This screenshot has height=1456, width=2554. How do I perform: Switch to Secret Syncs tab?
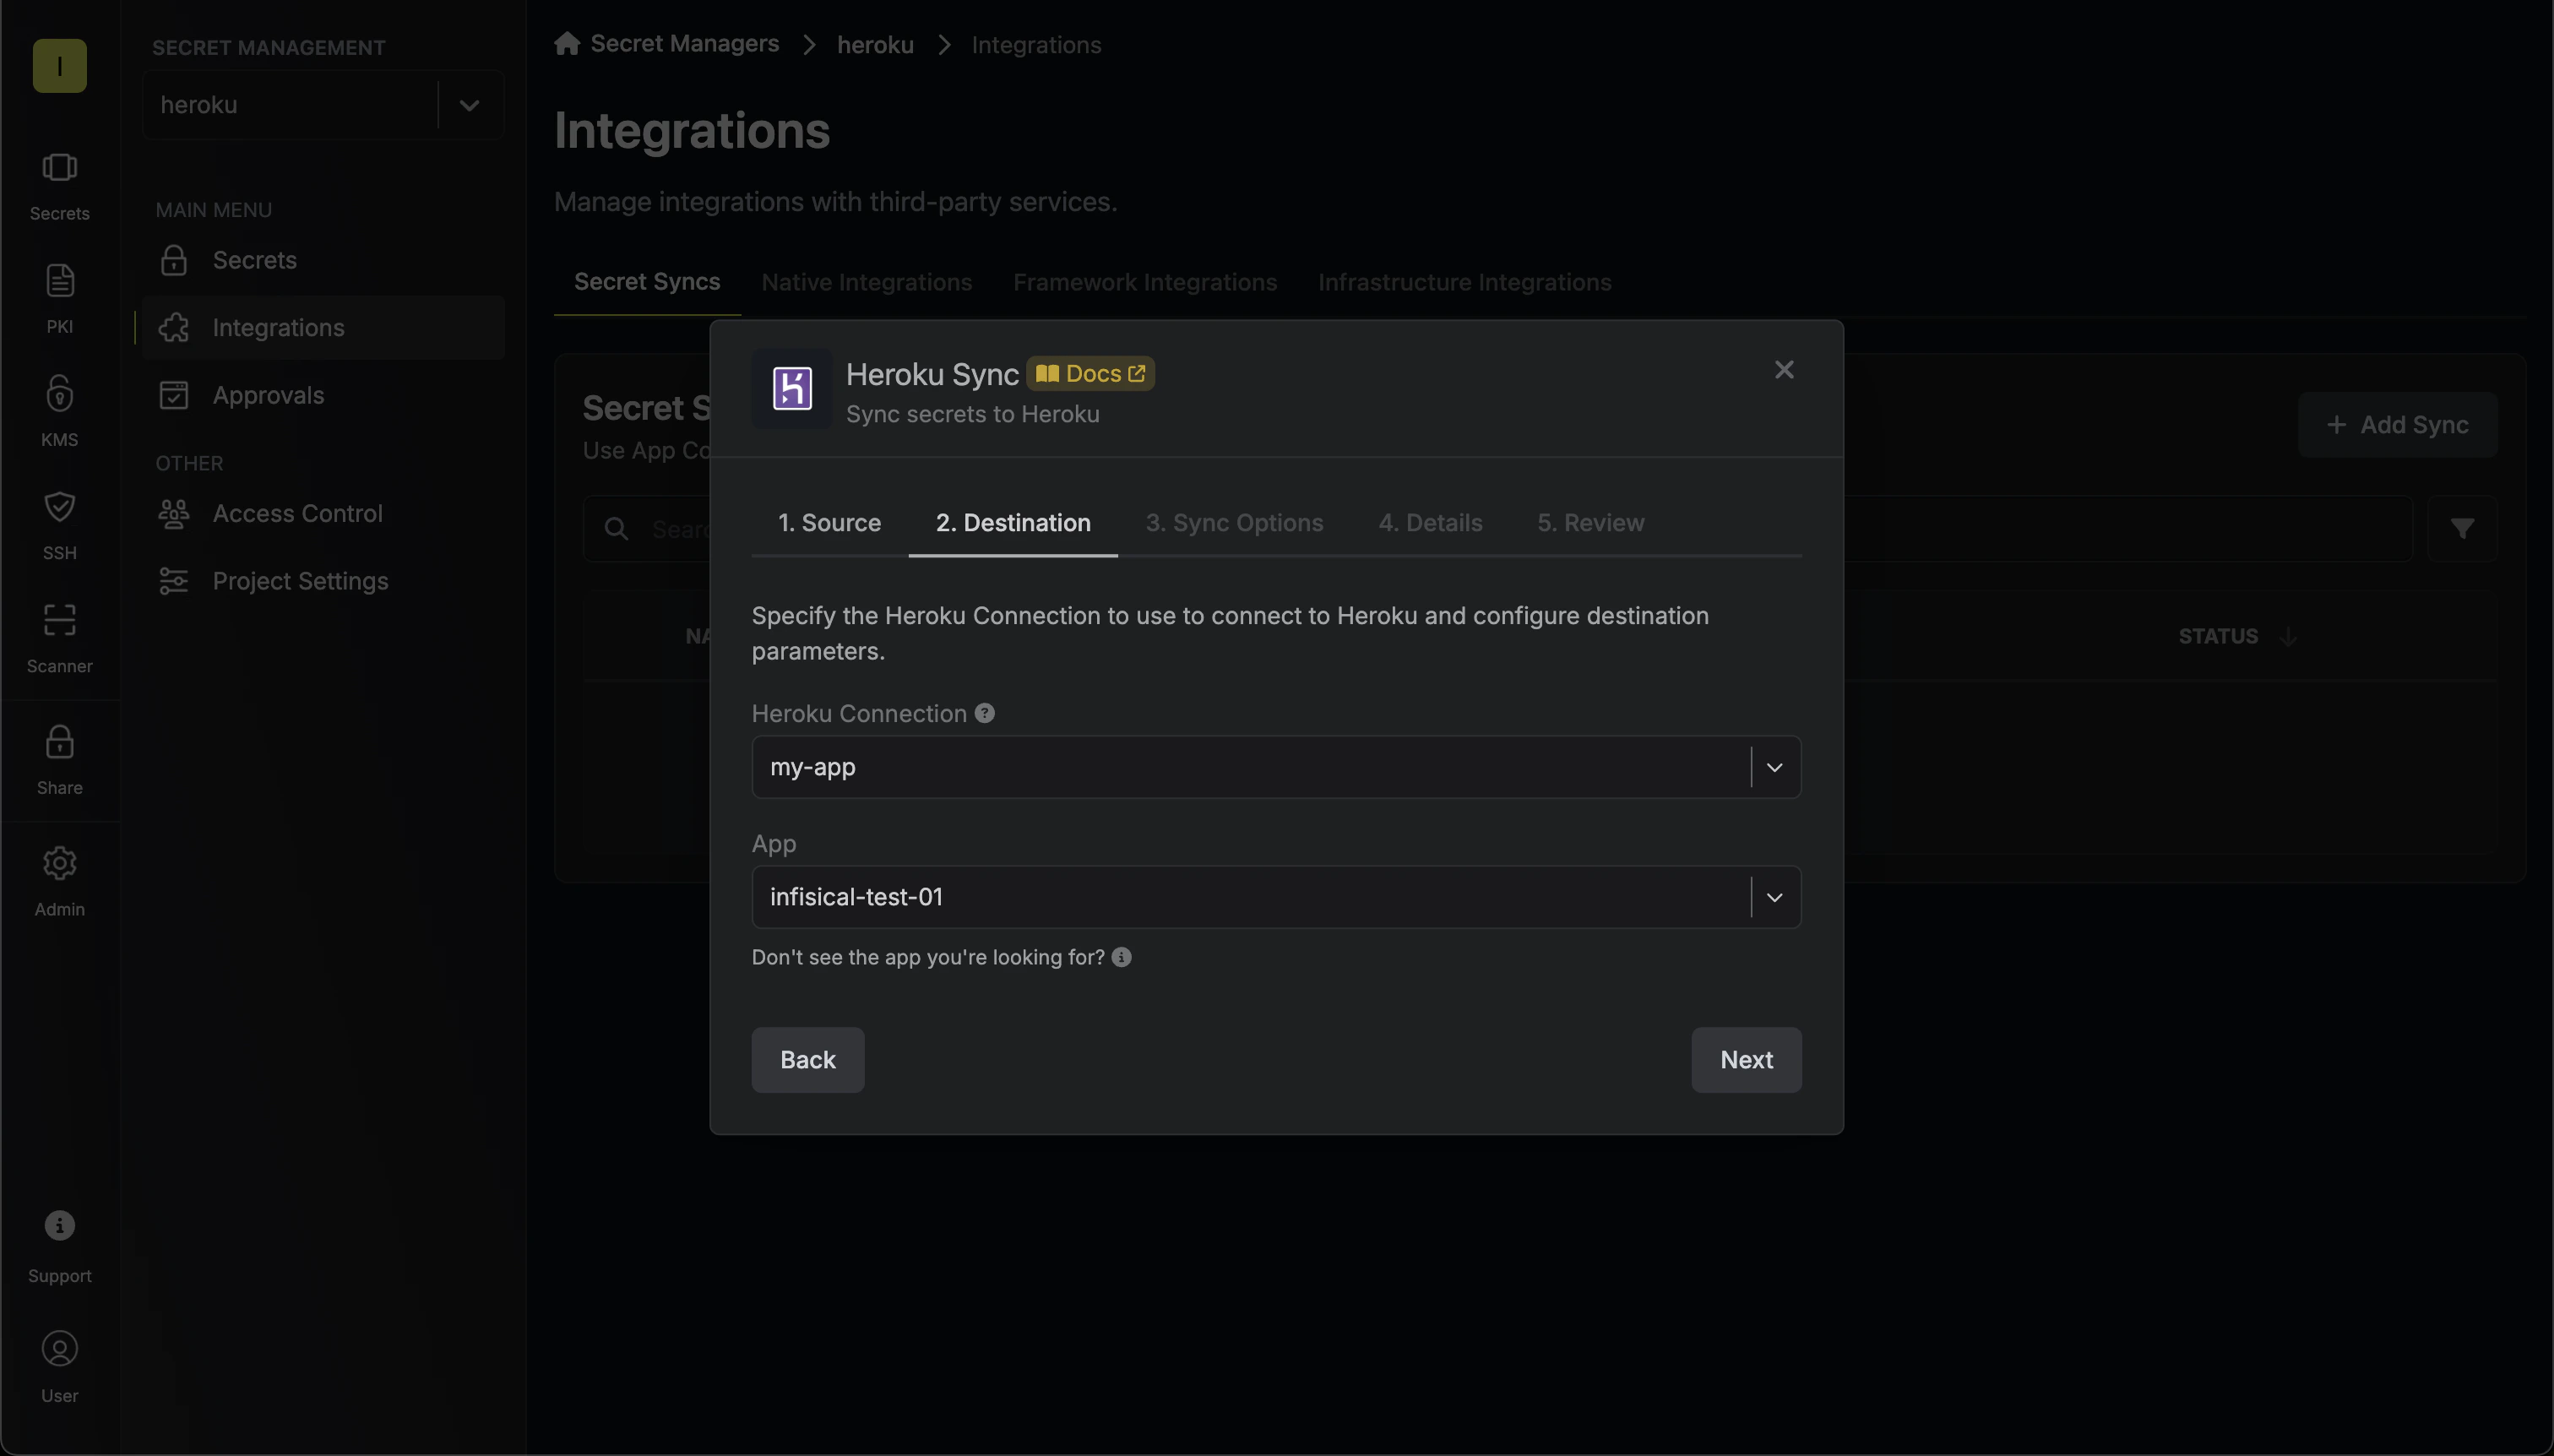pyautogui.click(x=647, y=282)
